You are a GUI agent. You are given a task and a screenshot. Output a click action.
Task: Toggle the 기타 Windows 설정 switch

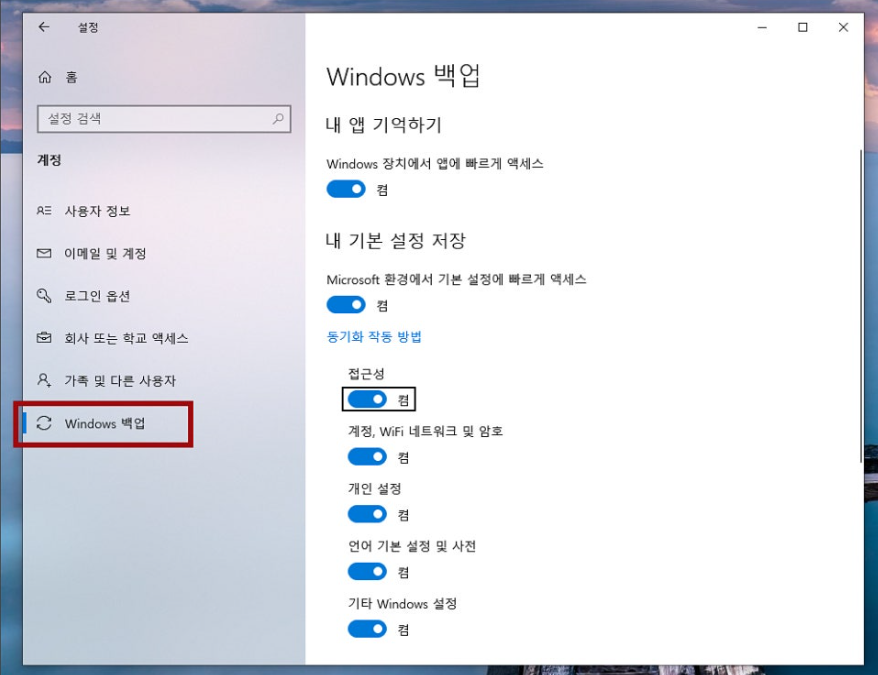367,629
